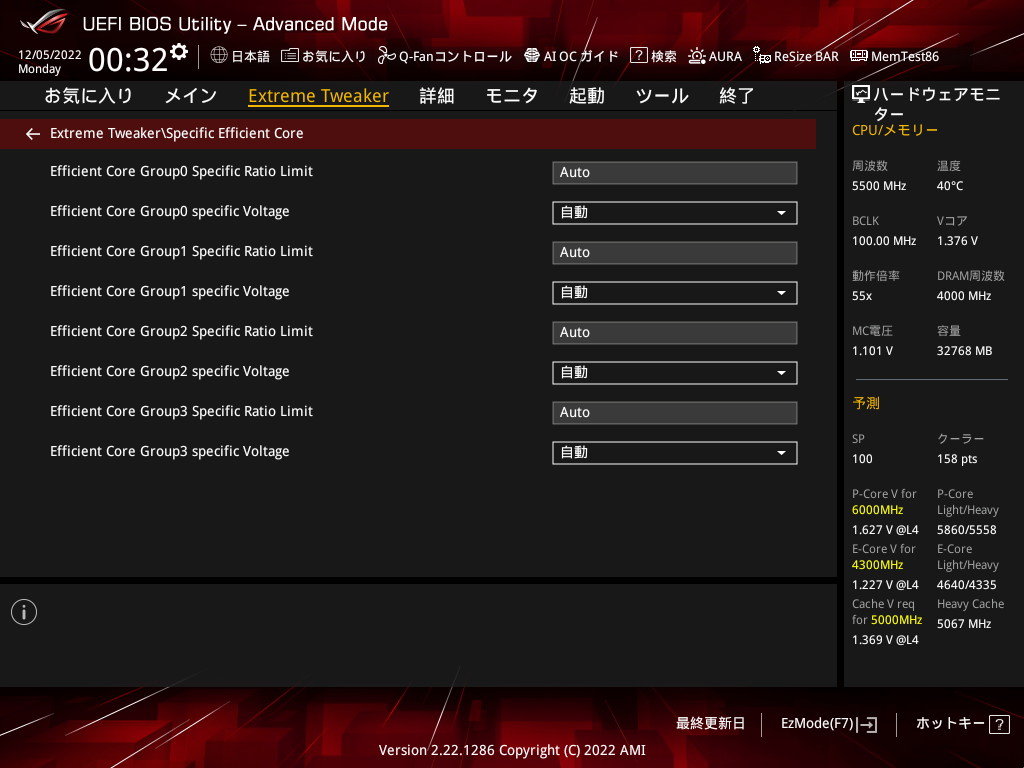
Task: Click 検索 search label
Action: [x=664, y=56]
